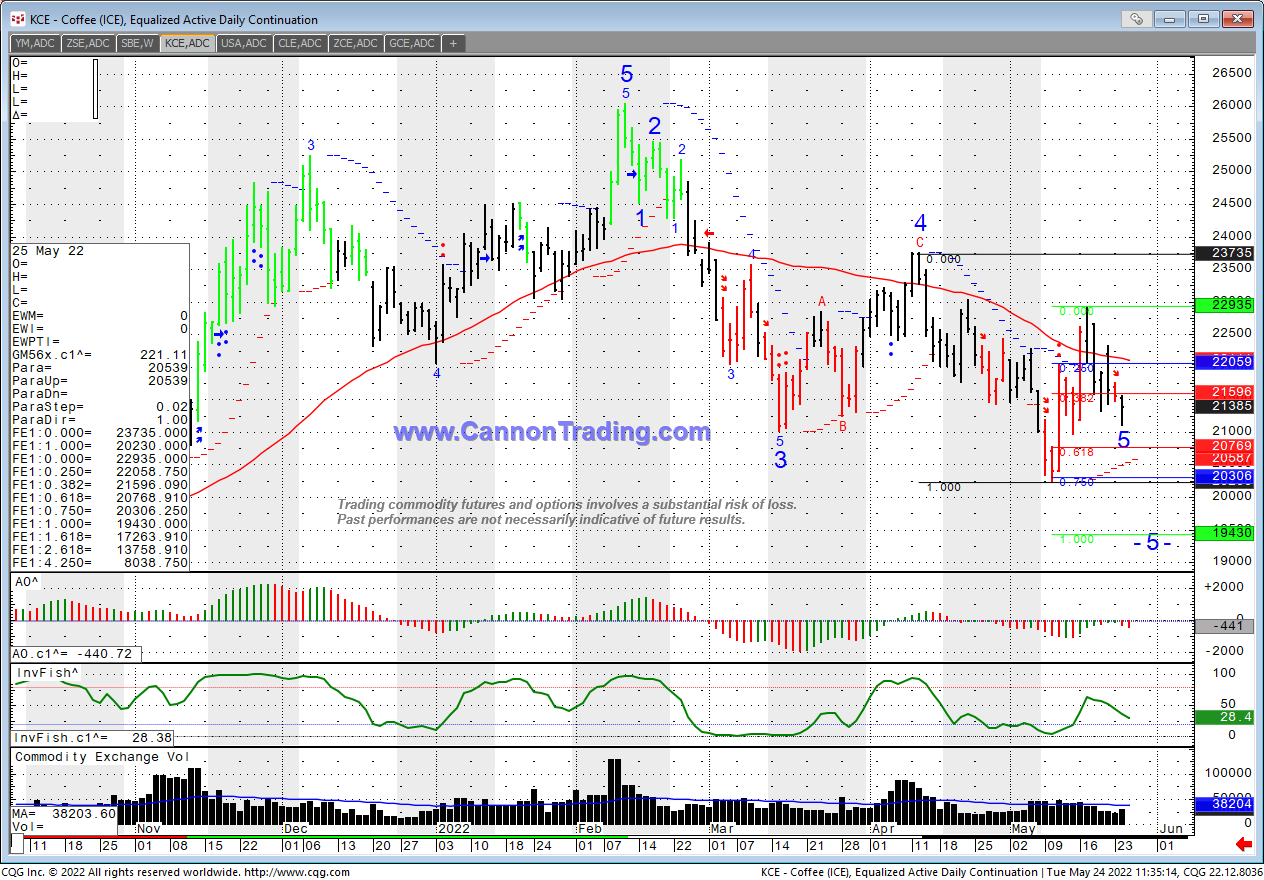Click the CQG app icon in title bar
This screenshot has height=880, width=1264.
coord(17,19)
